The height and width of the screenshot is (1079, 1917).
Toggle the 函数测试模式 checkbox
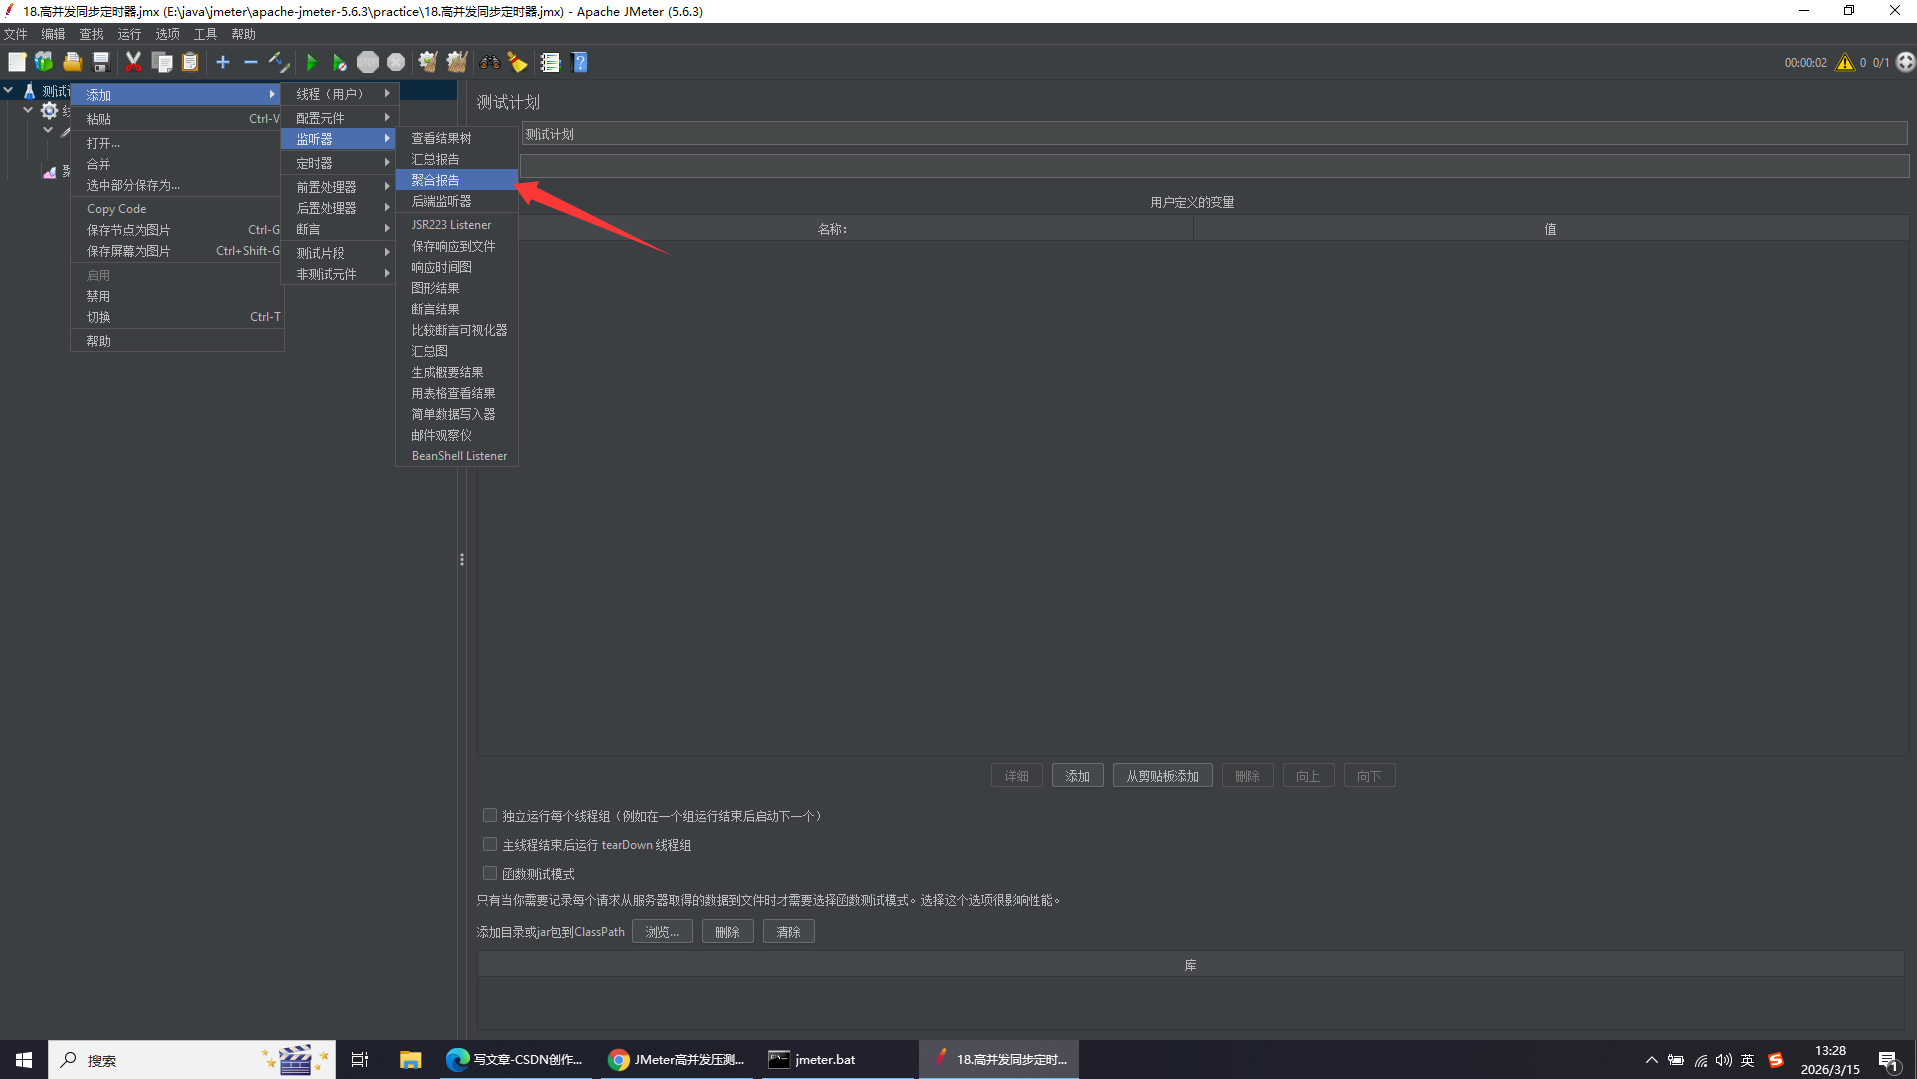pyautogui.click(x=490, y=874)
